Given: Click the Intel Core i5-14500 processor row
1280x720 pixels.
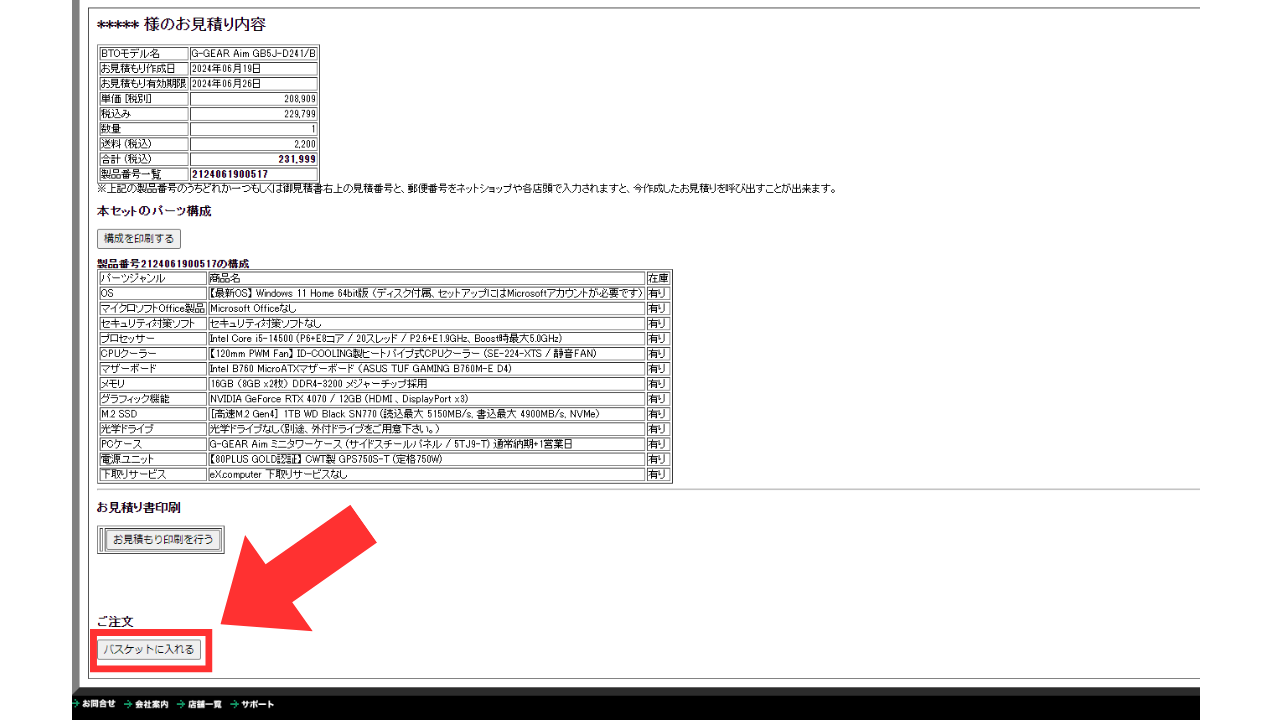Looking at the screenshot, I should (425, 339).
